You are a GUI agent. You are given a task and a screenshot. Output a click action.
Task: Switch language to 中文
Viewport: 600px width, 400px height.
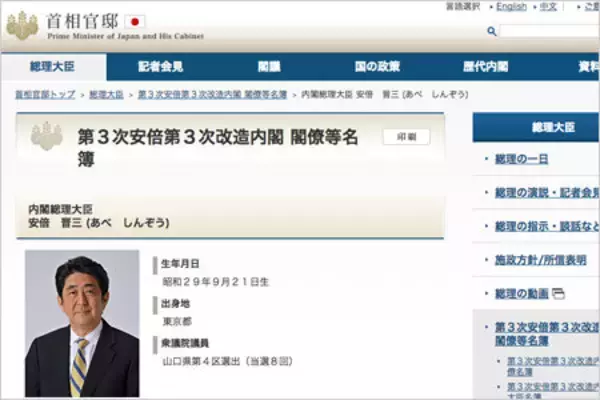point(549,7)
